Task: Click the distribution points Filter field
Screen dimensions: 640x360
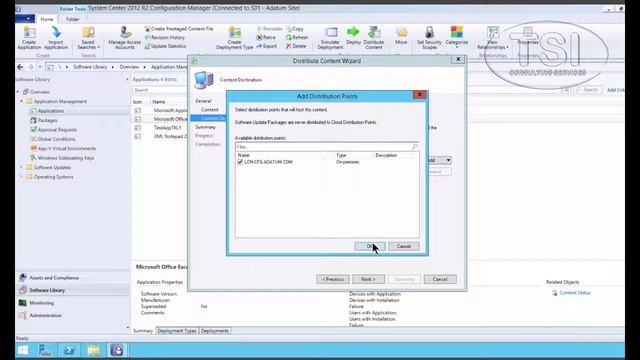Action: coord(327,147)
